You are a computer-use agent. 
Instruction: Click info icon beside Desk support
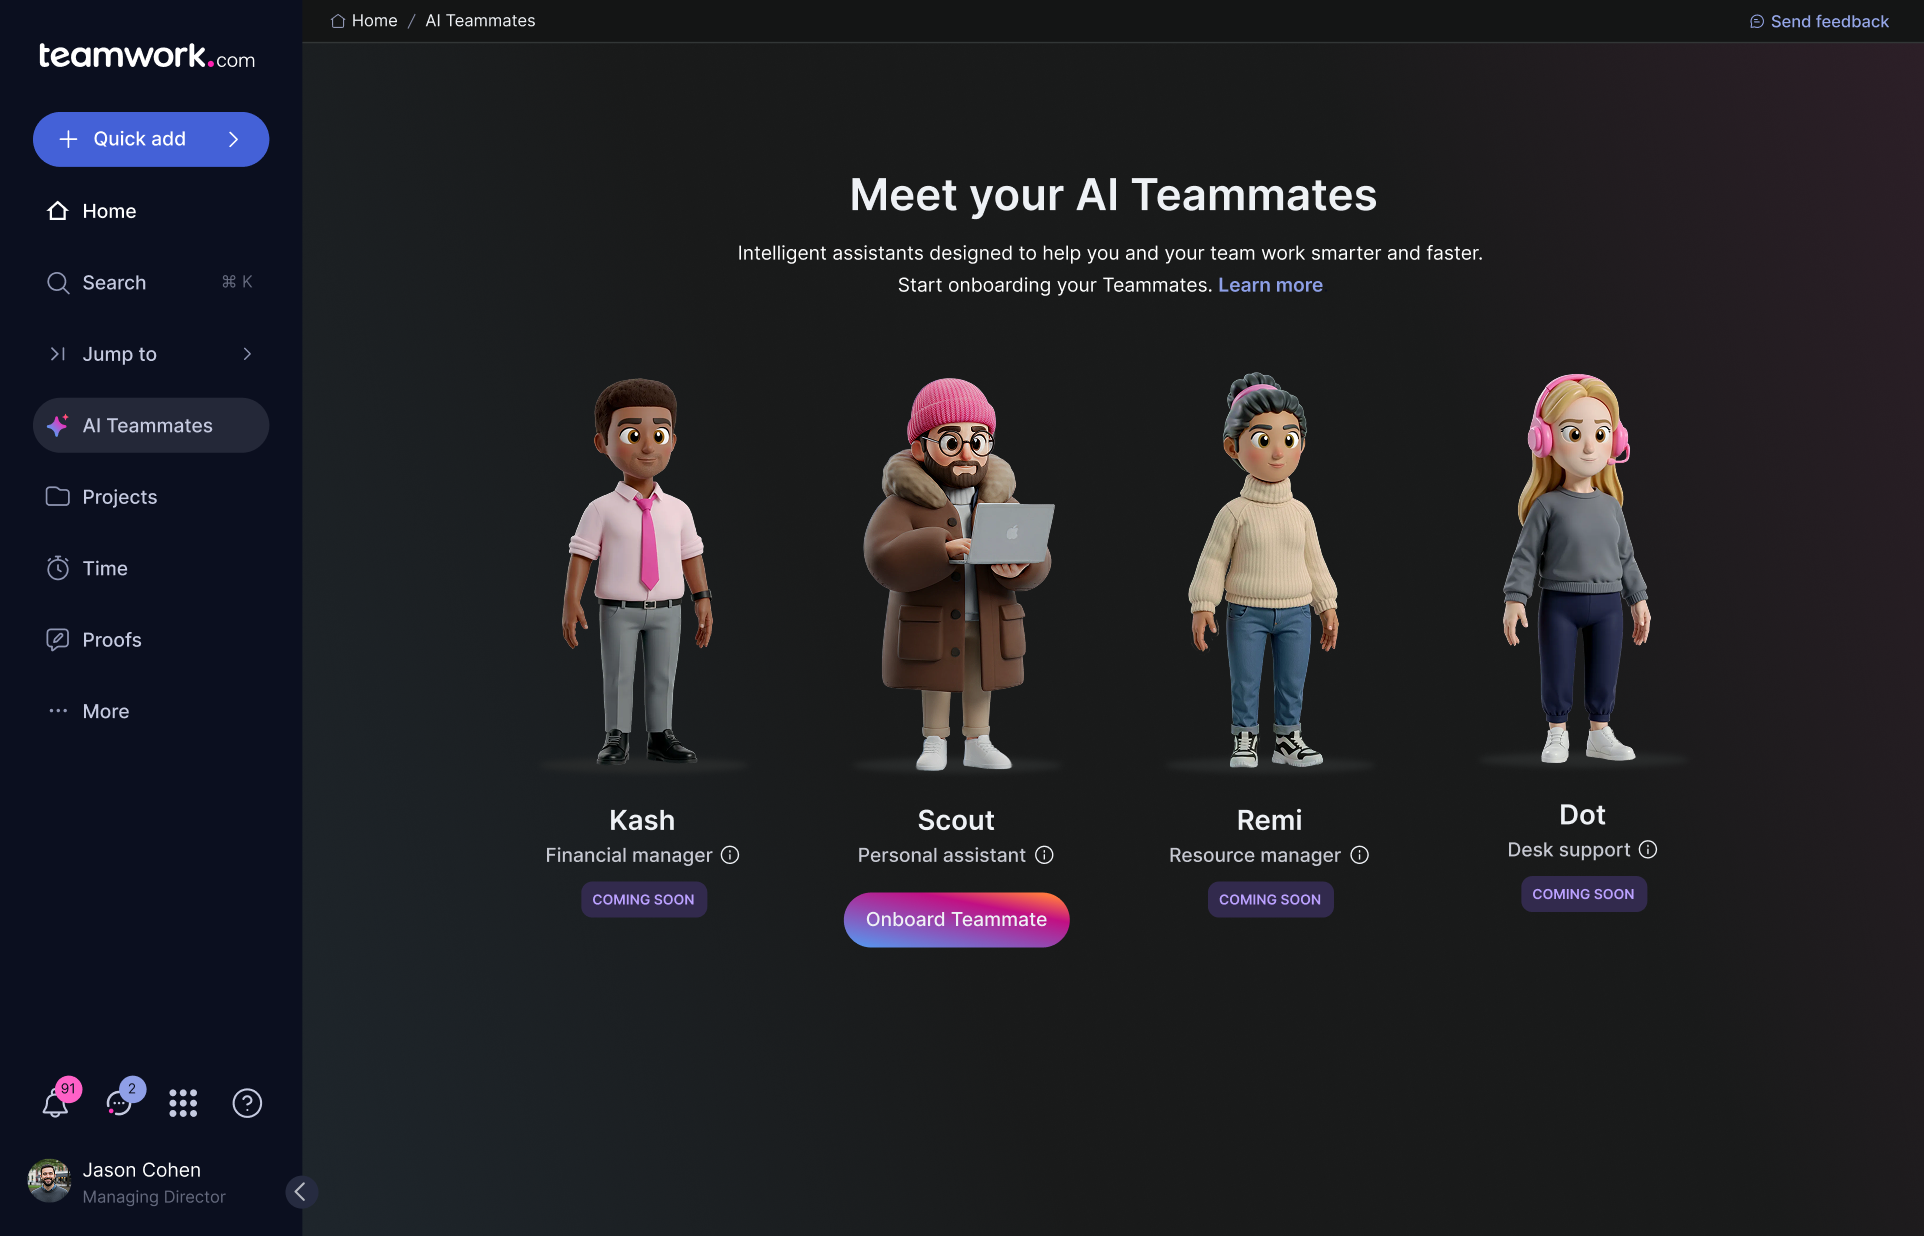point(1648,849)
